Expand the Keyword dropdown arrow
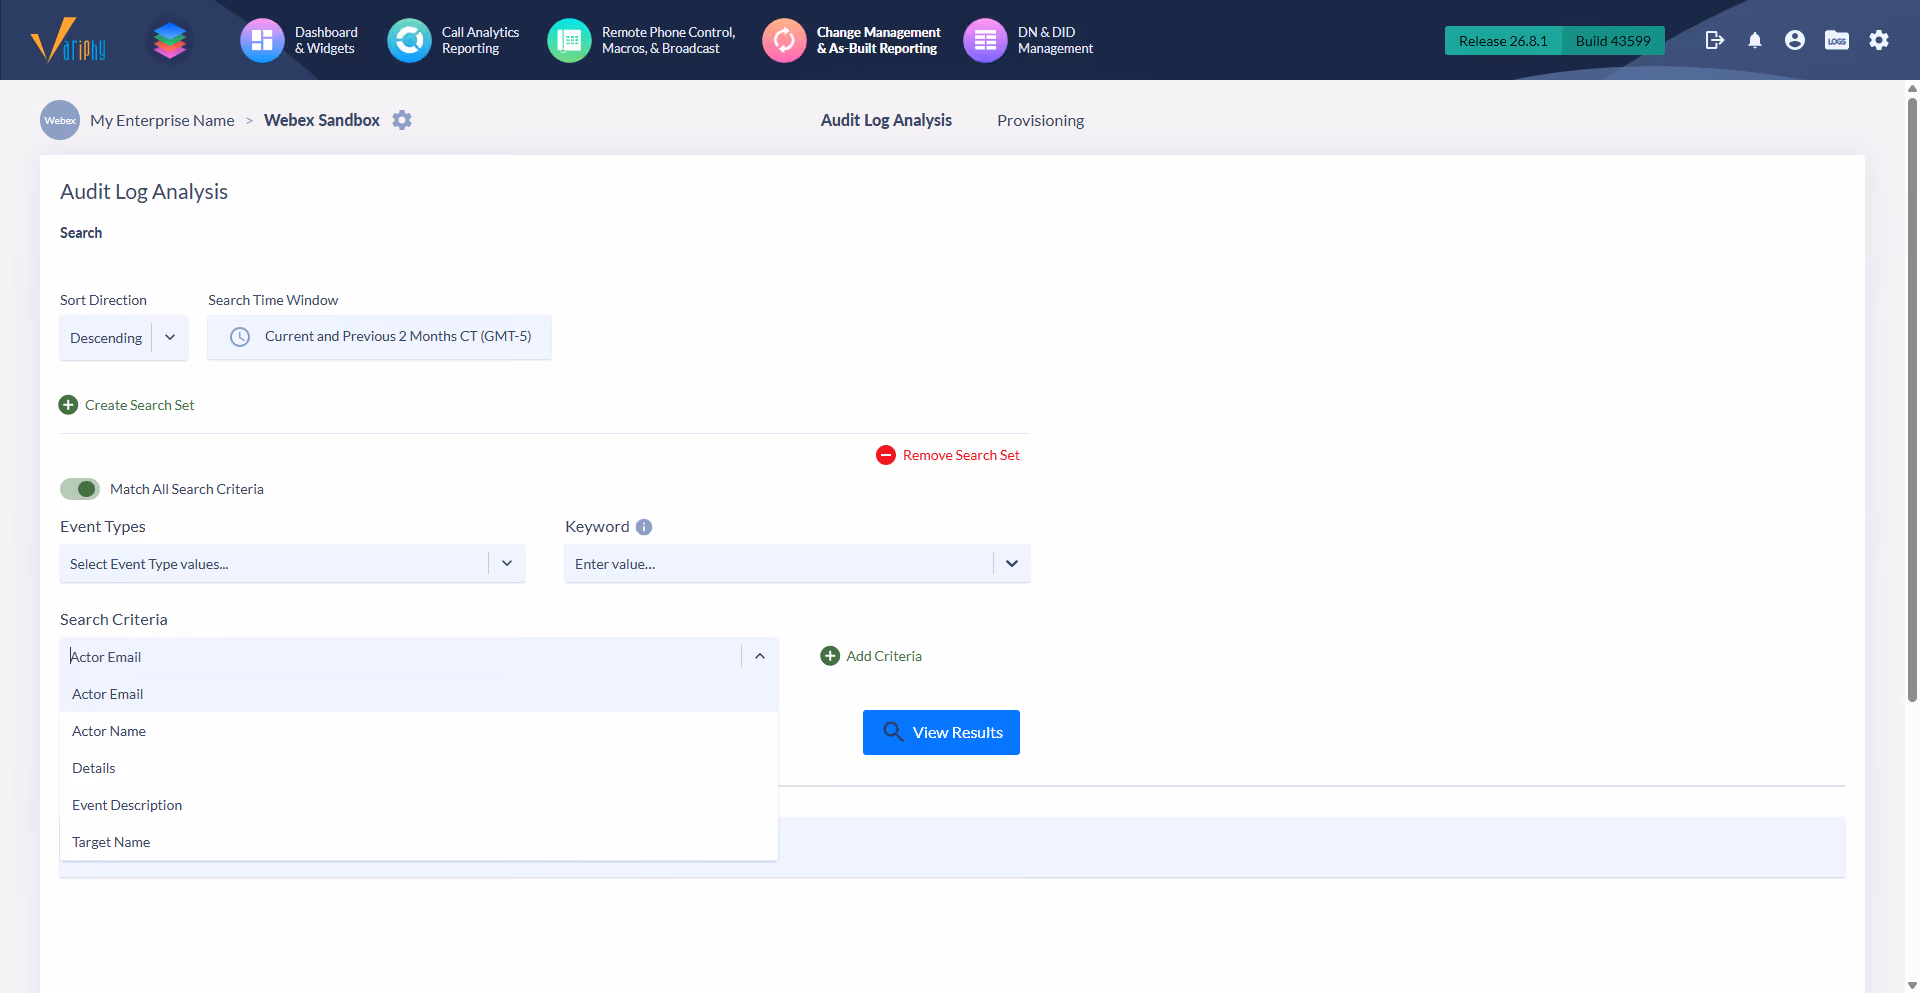This screenshot has width=1920, height=993. click(x=1012, y=564)
